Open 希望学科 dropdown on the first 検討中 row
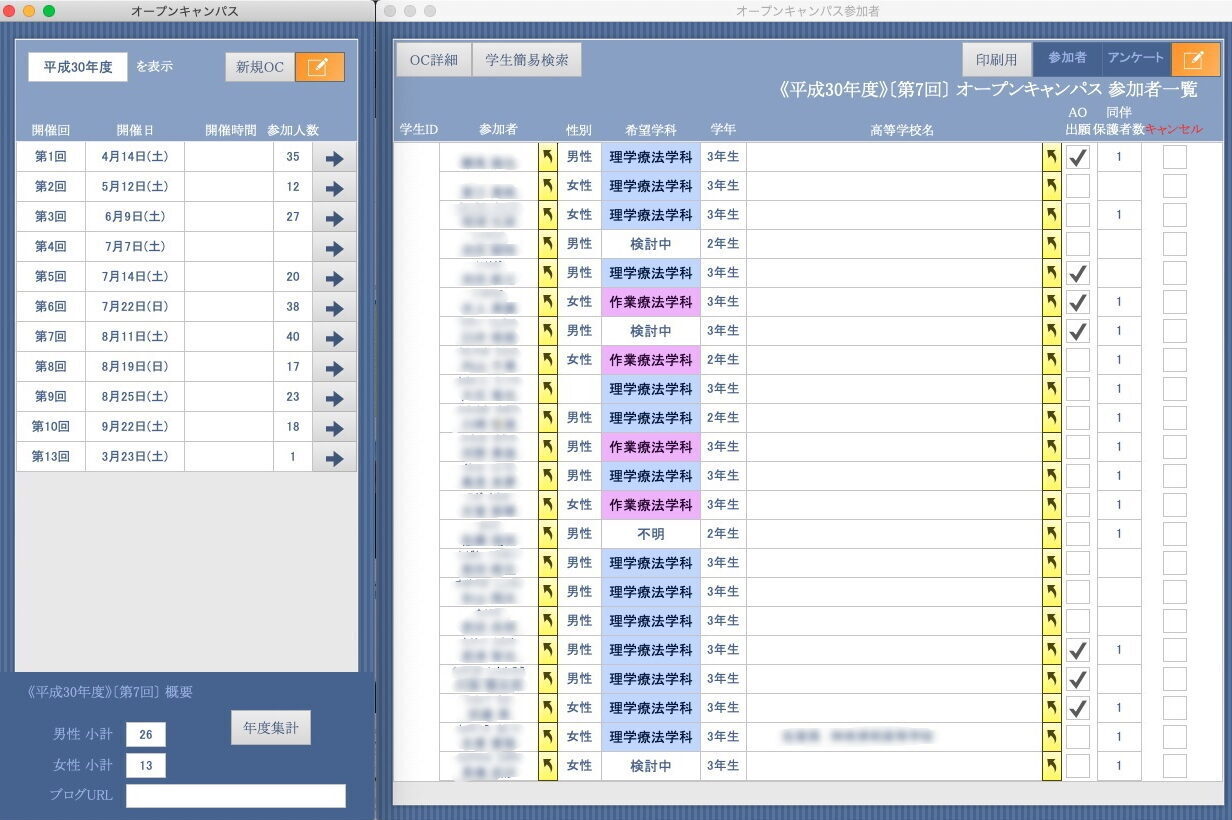The width and height of the screenshot is (1232, 820). 650,244
